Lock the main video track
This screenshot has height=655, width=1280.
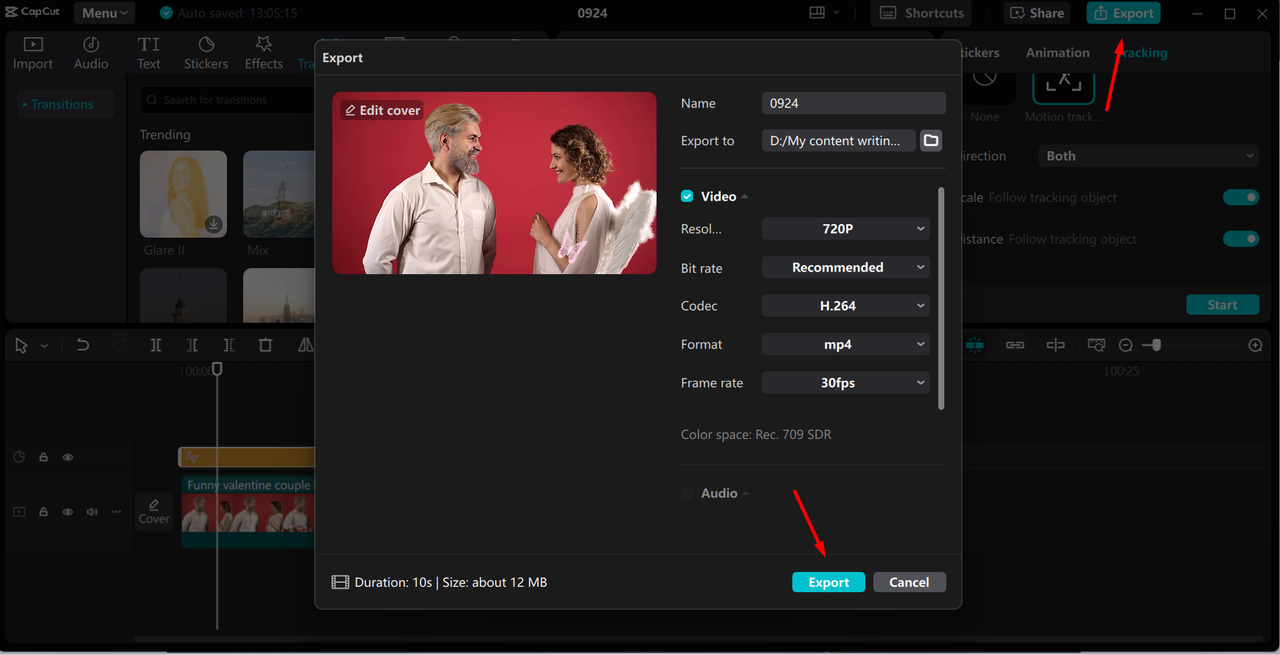point(43,512)
